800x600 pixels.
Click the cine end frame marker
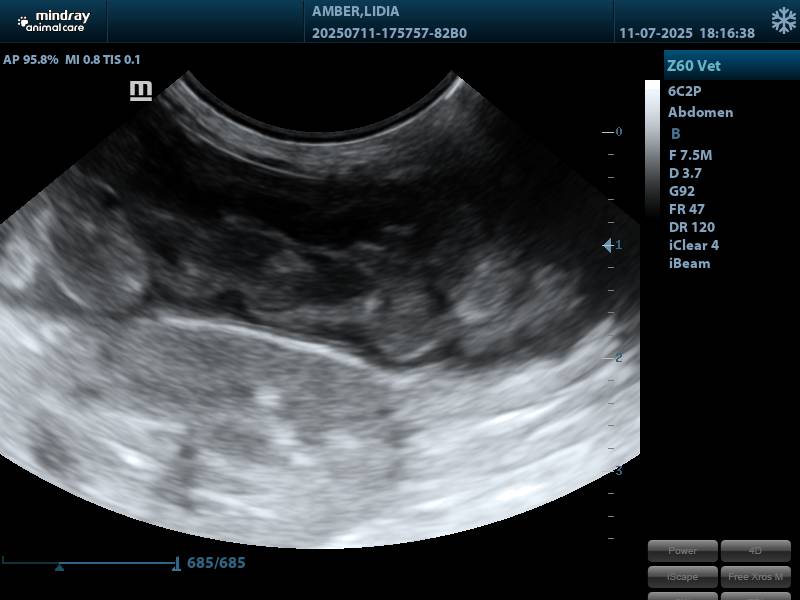[x=177, y=564]
